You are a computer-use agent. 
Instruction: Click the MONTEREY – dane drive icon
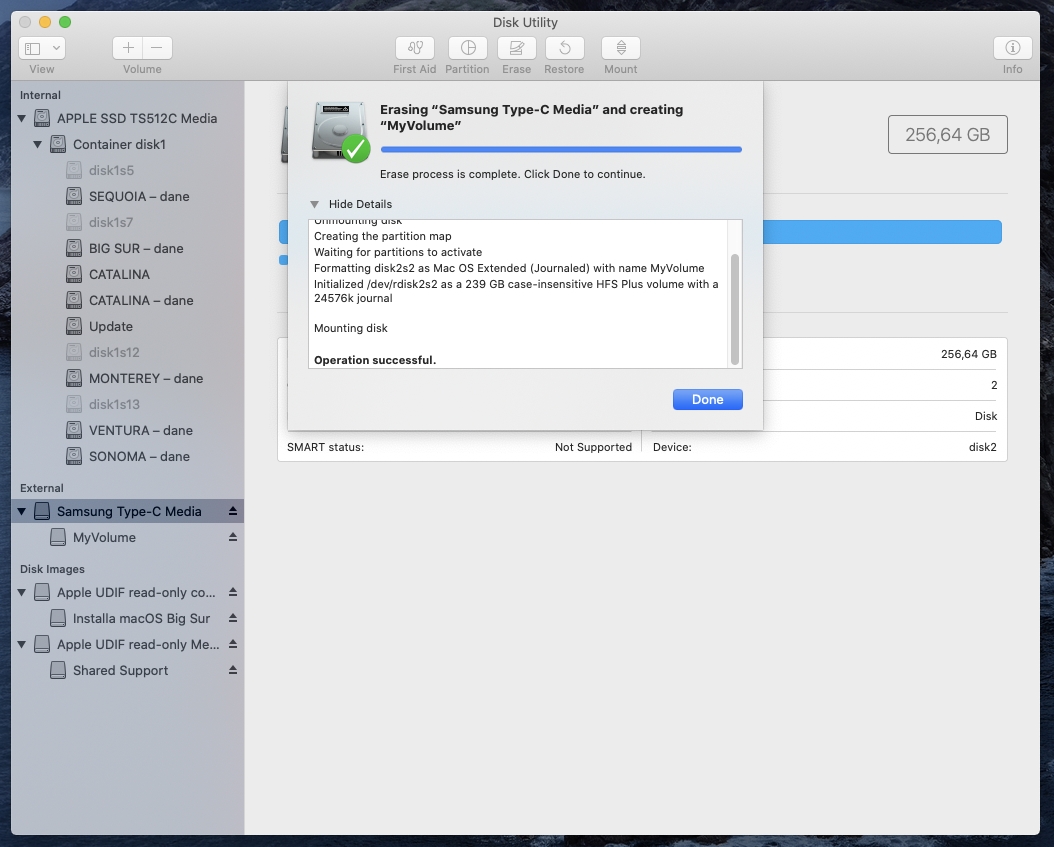[x=74, y=378]
